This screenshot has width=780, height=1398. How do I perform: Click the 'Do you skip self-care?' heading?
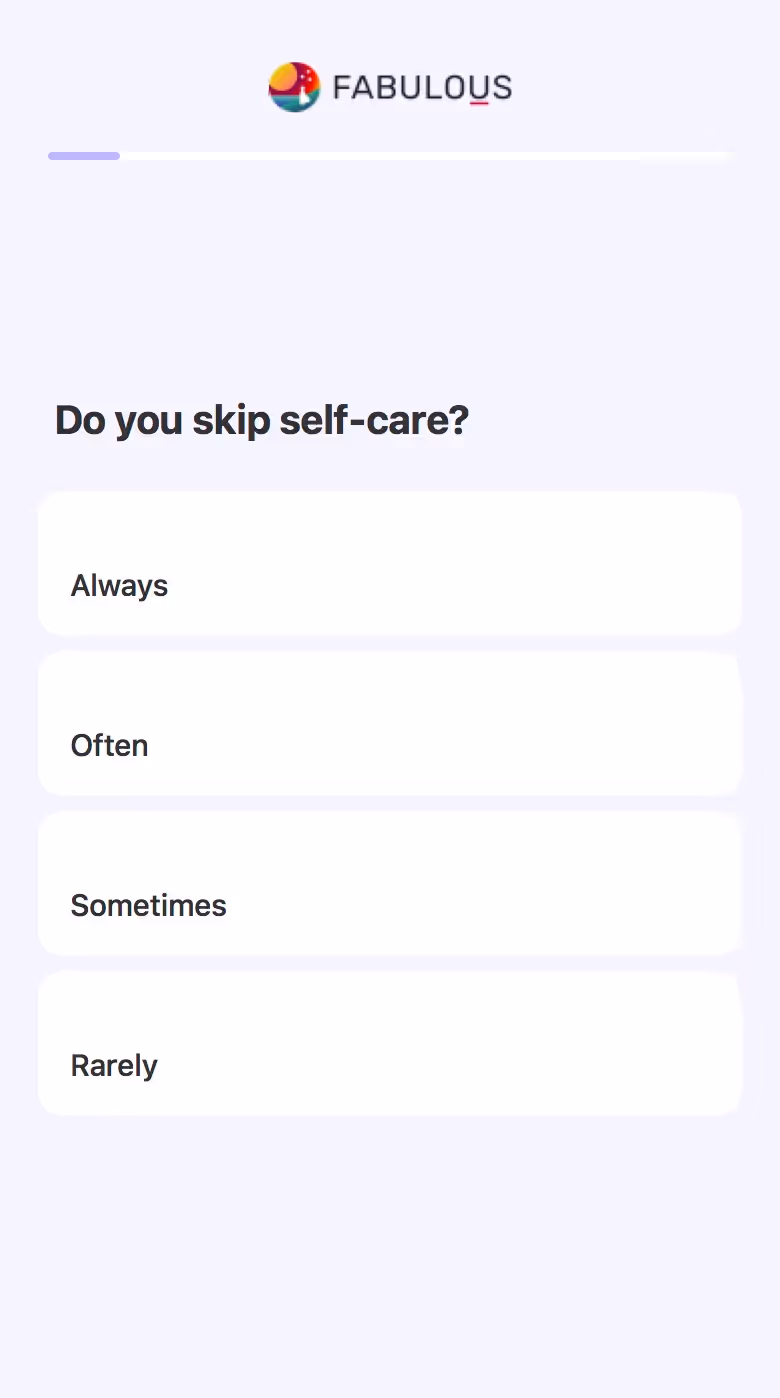click(x=262, y=421)
